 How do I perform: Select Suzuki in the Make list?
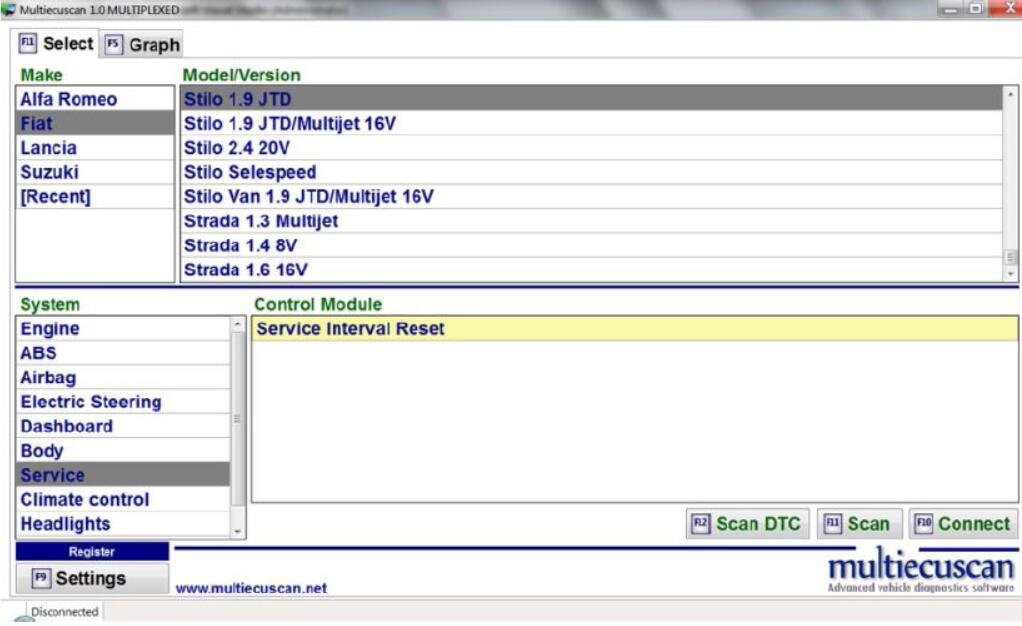coord(95,172)
